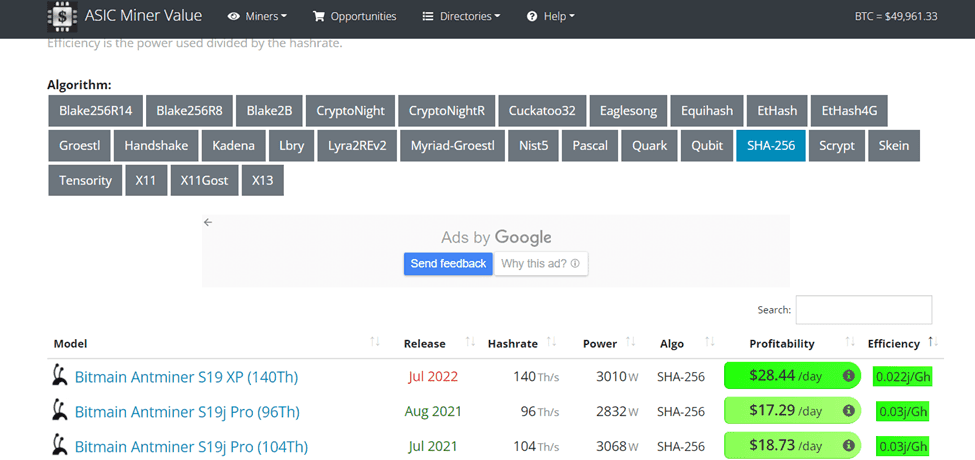Choose the Nist5 algorithm
The height and width of the screenshot is (460, 975).
pyautogui.click(x=534, y=146)
